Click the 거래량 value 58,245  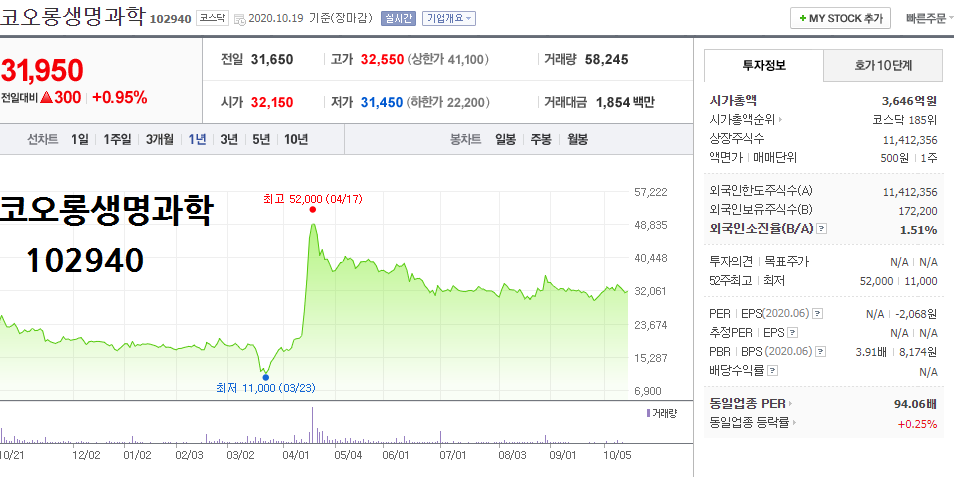click(606, 60)
